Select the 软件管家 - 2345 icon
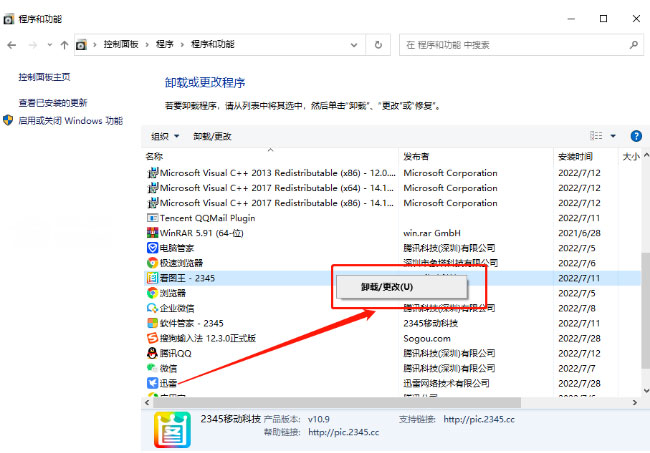650x453 pixels. click(153, 323)
